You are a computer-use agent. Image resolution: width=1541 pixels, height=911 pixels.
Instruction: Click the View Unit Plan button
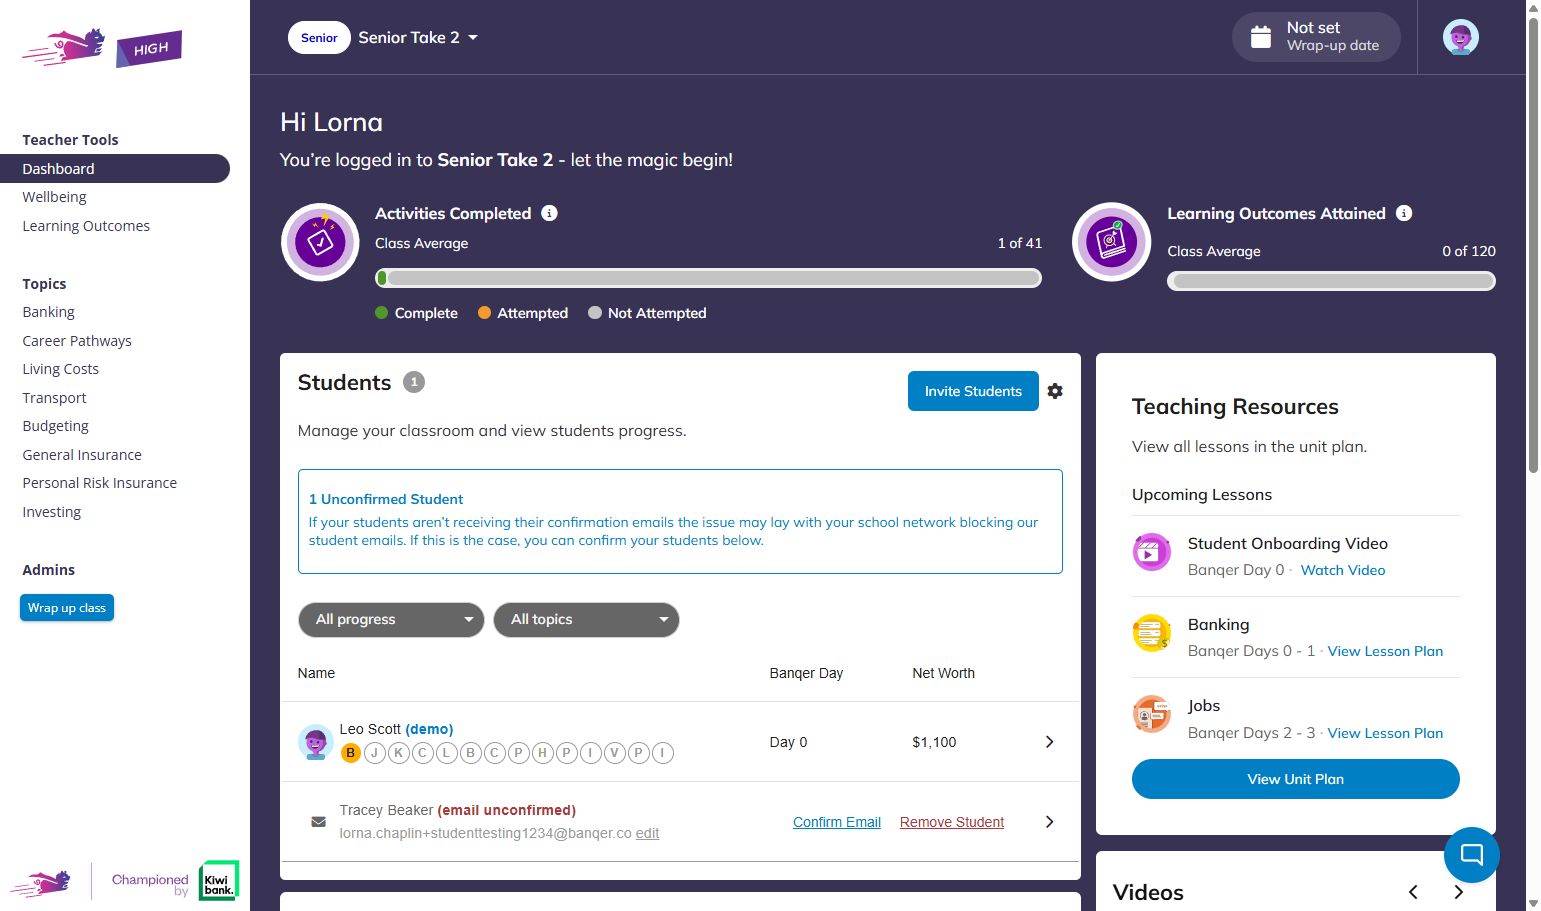coord(1295,779)
